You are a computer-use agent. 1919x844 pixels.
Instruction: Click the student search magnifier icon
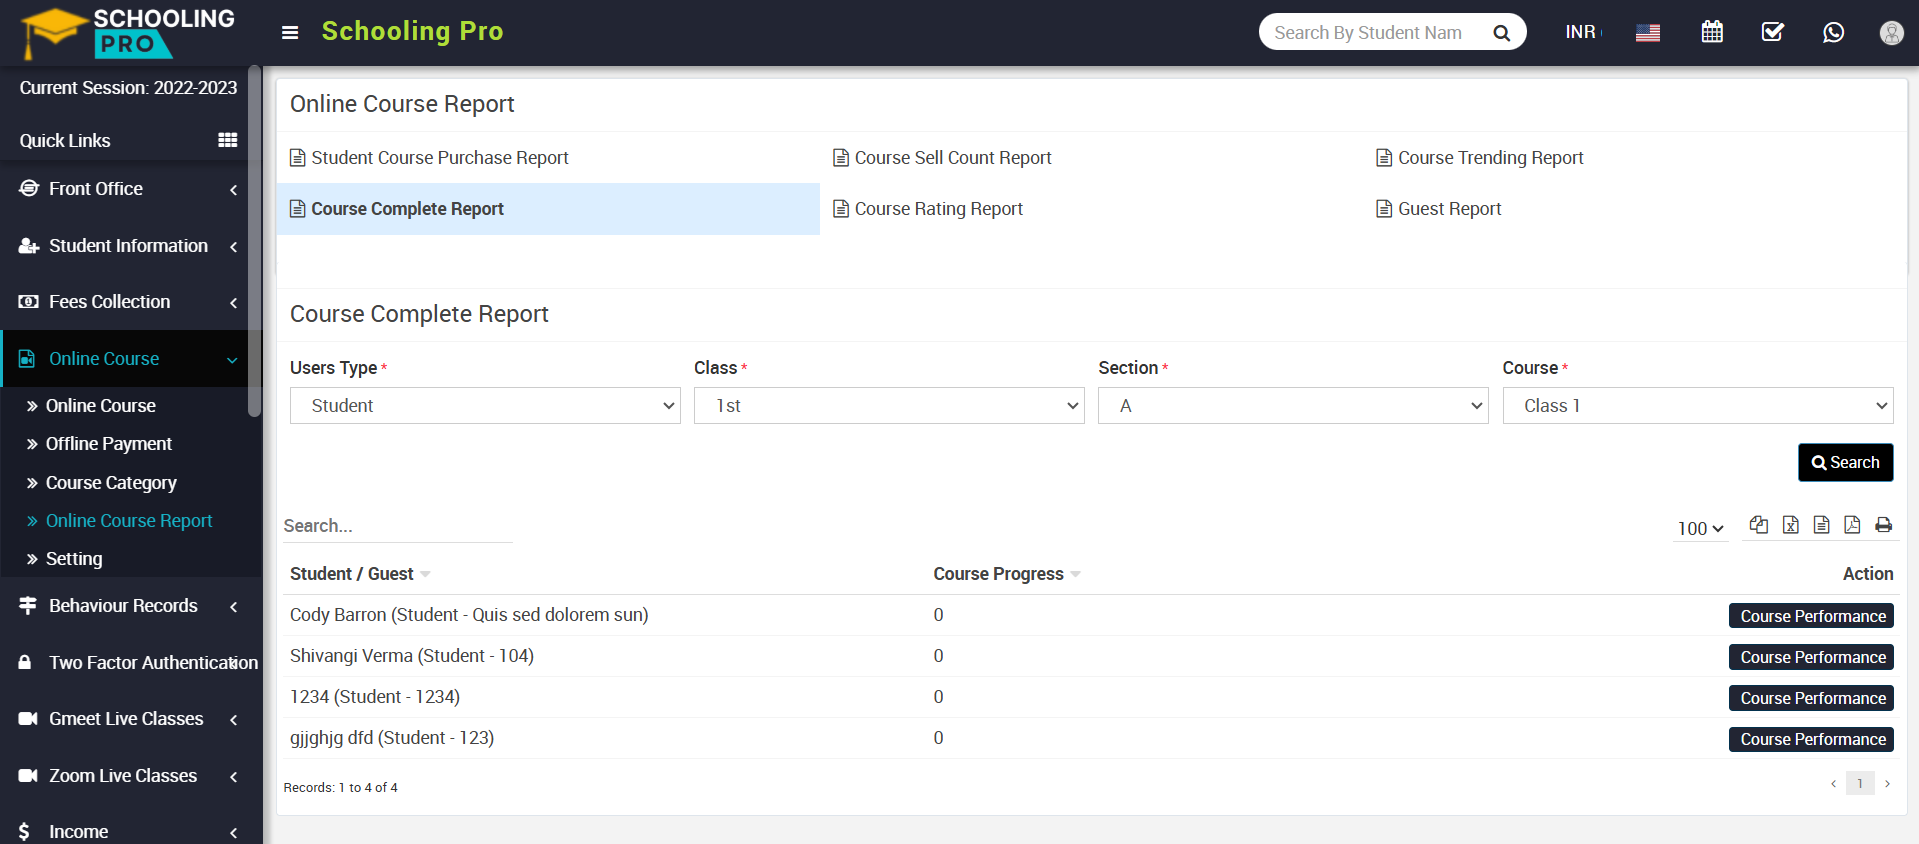pos(1501,33)
